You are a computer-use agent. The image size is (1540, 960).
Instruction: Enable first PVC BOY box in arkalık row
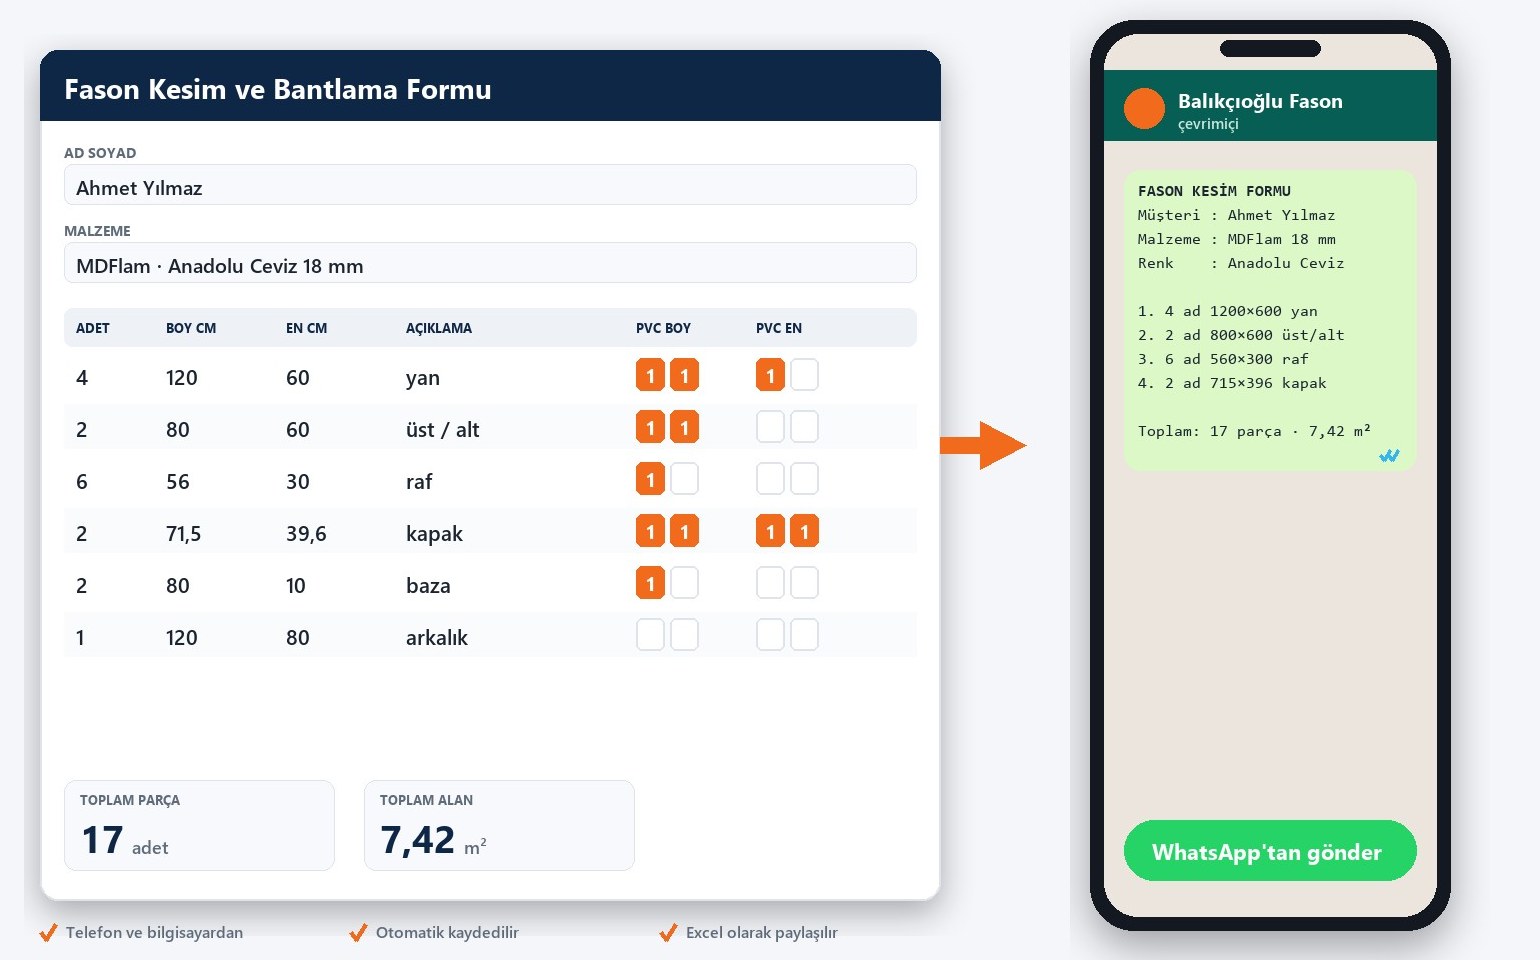pos(650,635)
